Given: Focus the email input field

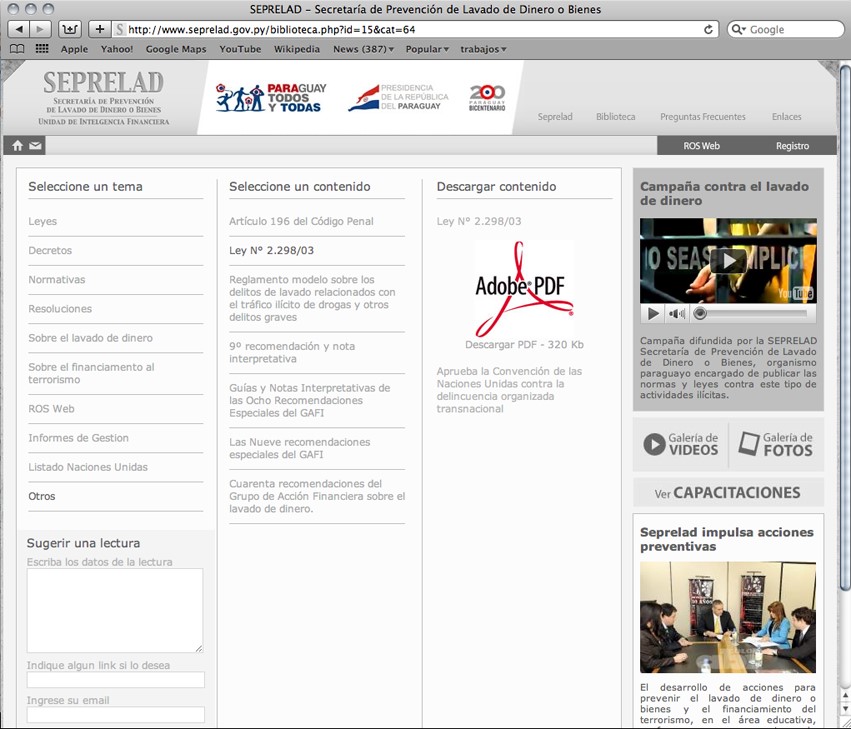Looking at the screenshot, I should click(x=116, y=714).
